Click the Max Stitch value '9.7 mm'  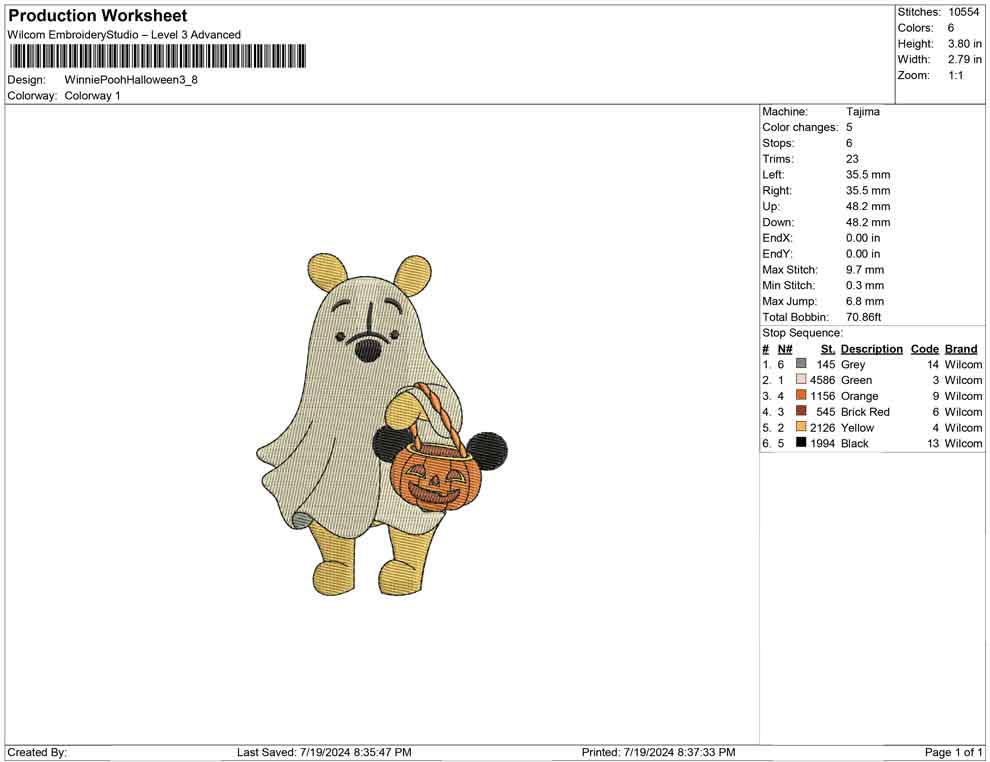click(865, 270)
